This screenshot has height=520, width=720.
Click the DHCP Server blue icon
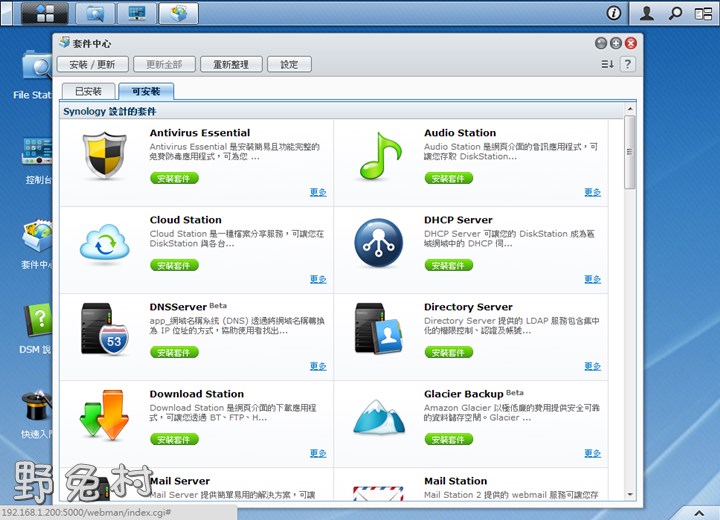(x=379, y=243)
